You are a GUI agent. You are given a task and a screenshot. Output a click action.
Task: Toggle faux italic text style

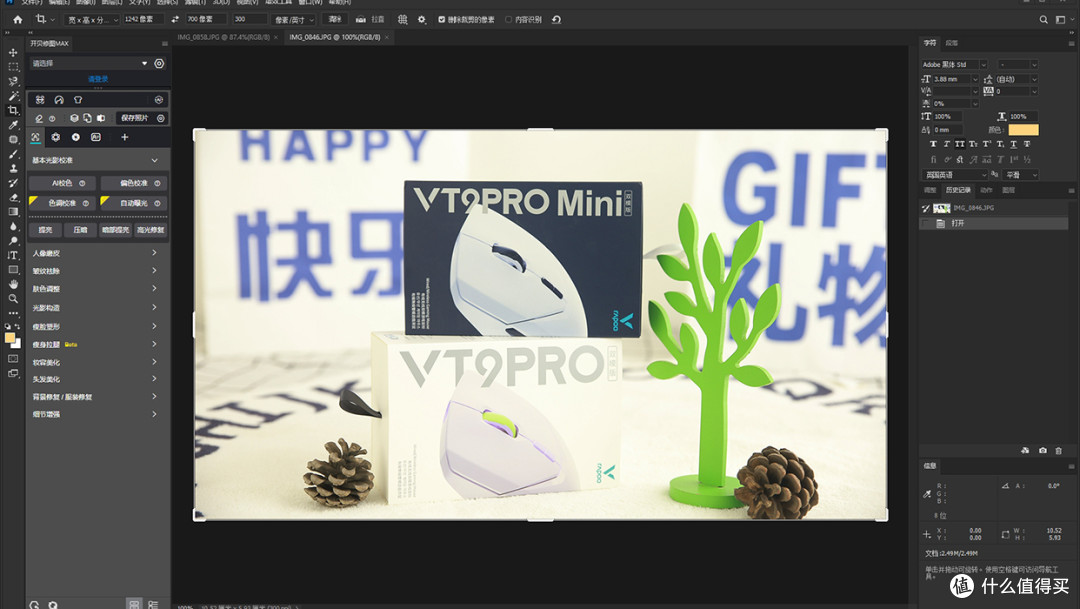pyautogui.click(x=946, y=144)
